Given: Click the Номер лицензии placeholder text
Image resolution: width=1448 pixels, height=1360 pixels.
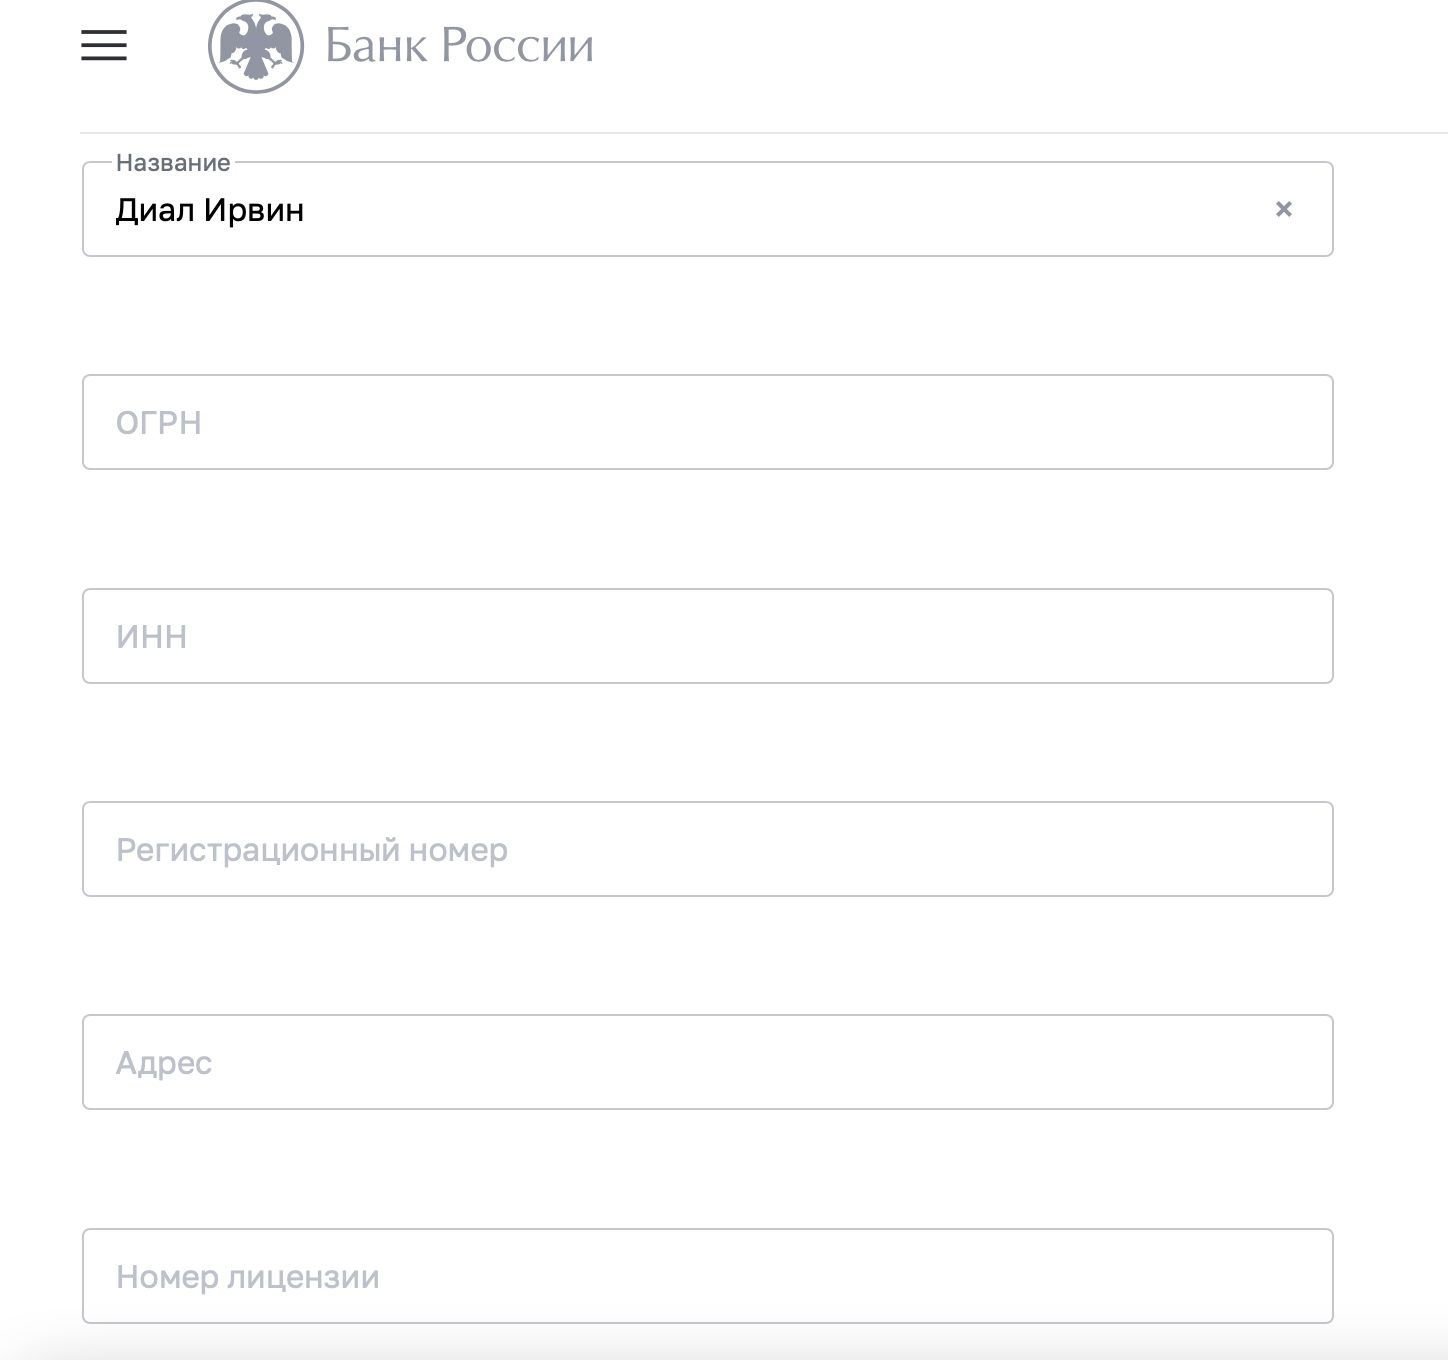Looking at the screenshot, I should [248, 1277].
